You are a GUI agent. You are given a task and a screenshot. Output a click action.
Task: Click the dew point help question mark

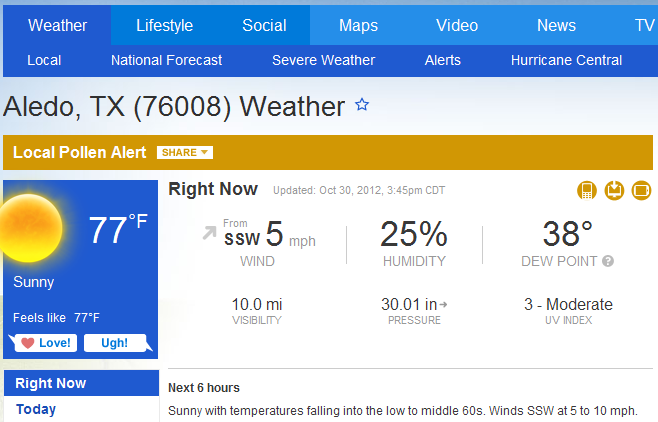coord(608,261)
